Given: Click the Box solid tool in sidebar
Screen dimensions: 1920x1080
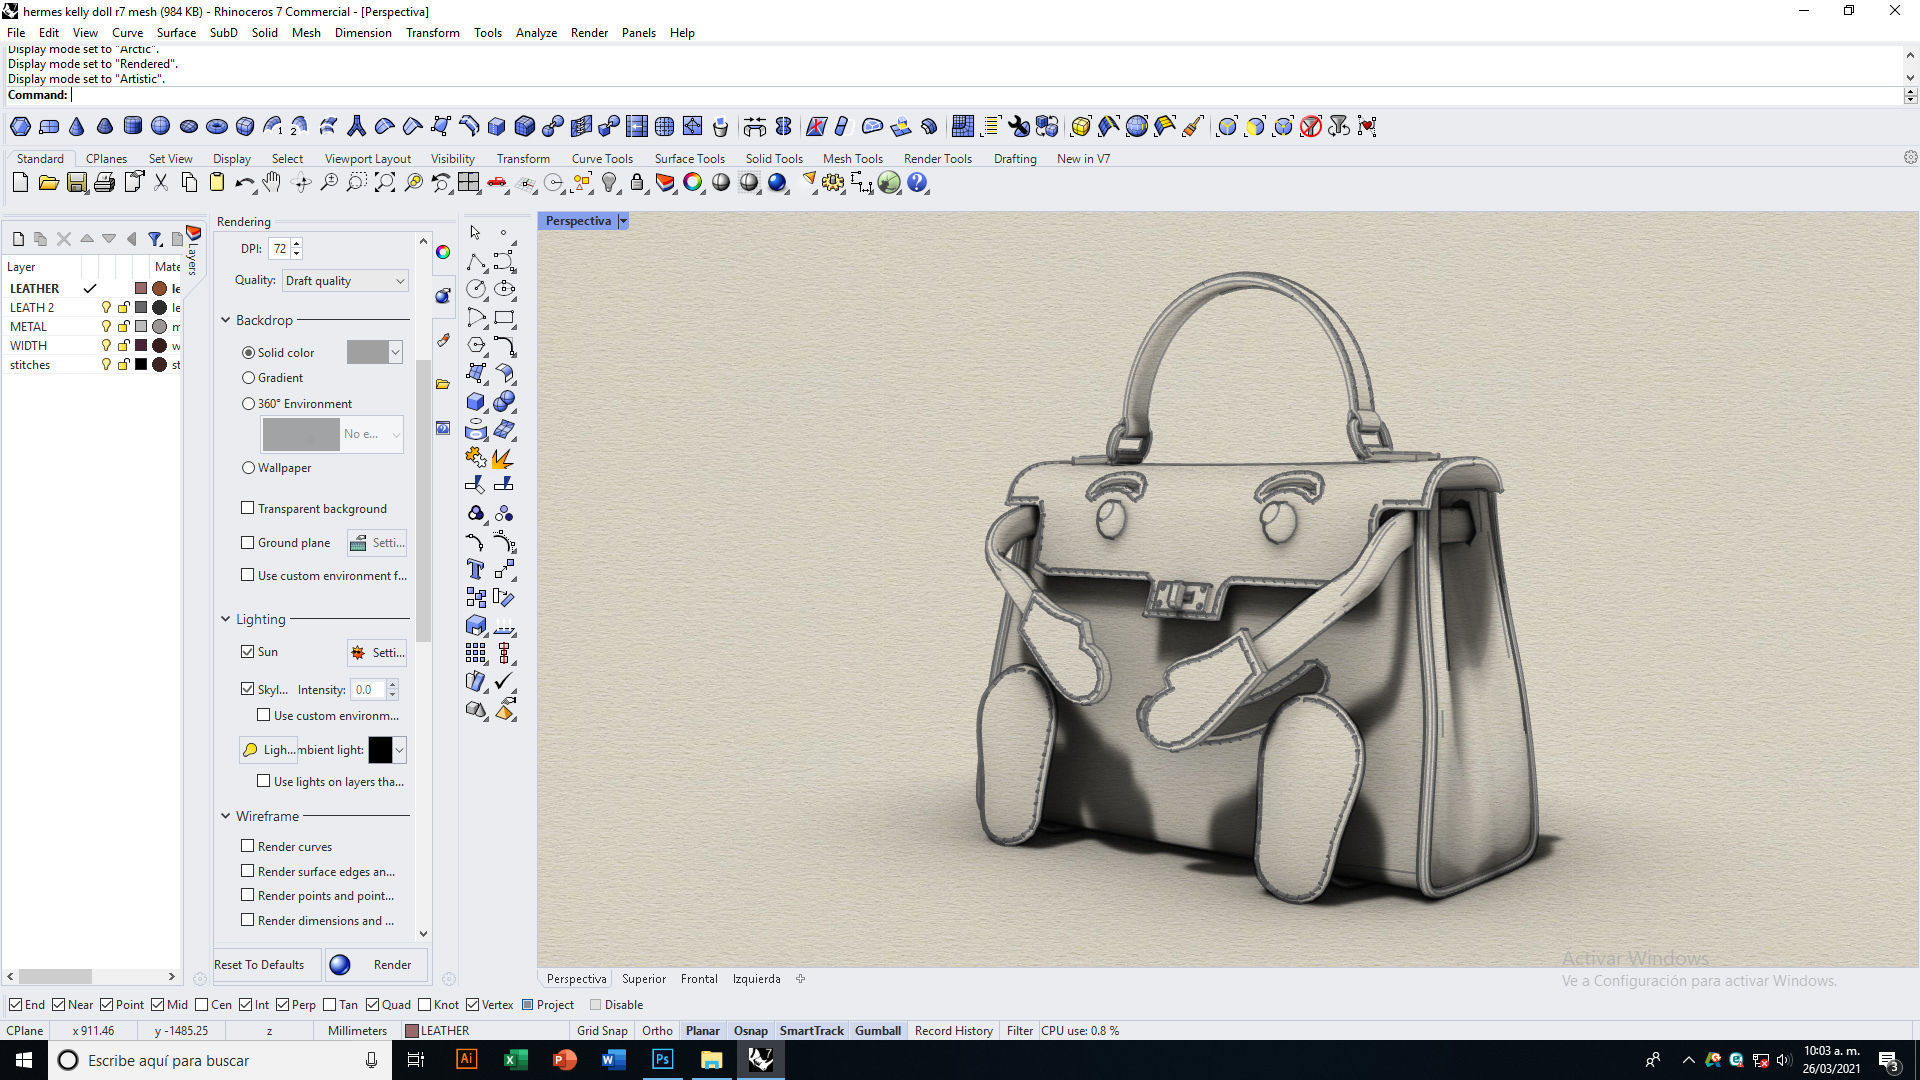Looking at the screenshot, I should tap(476, 402).
